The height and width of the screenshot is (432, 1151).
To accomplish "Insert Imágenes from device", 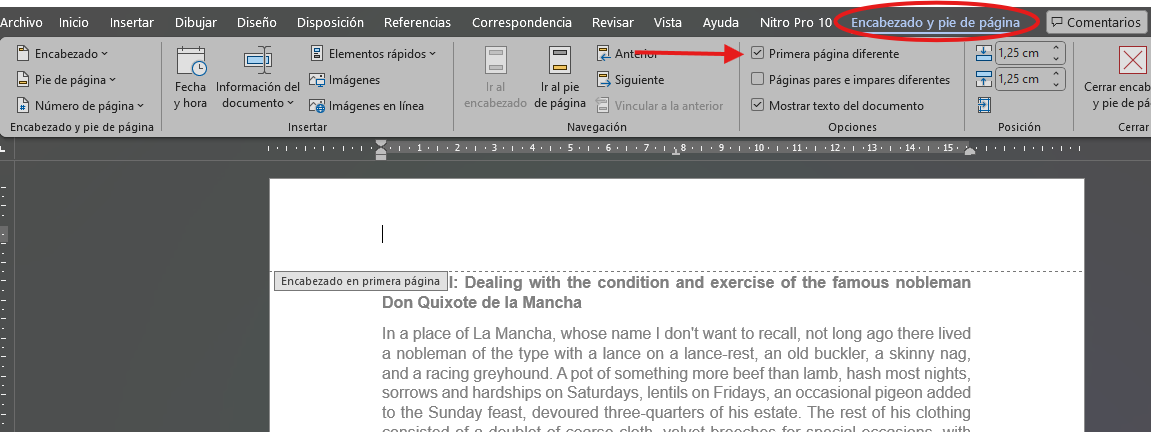I will (x=345, y=79).
